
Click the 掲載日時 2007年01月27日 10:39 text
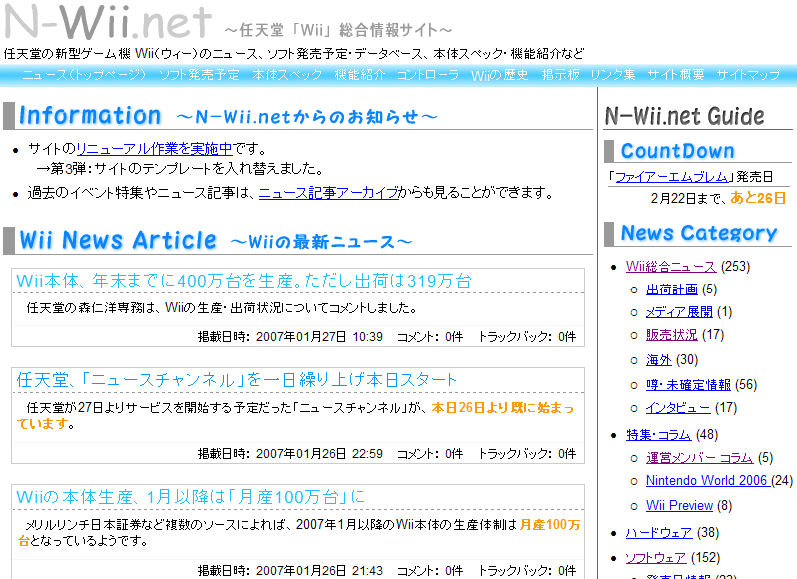point(290,337)
